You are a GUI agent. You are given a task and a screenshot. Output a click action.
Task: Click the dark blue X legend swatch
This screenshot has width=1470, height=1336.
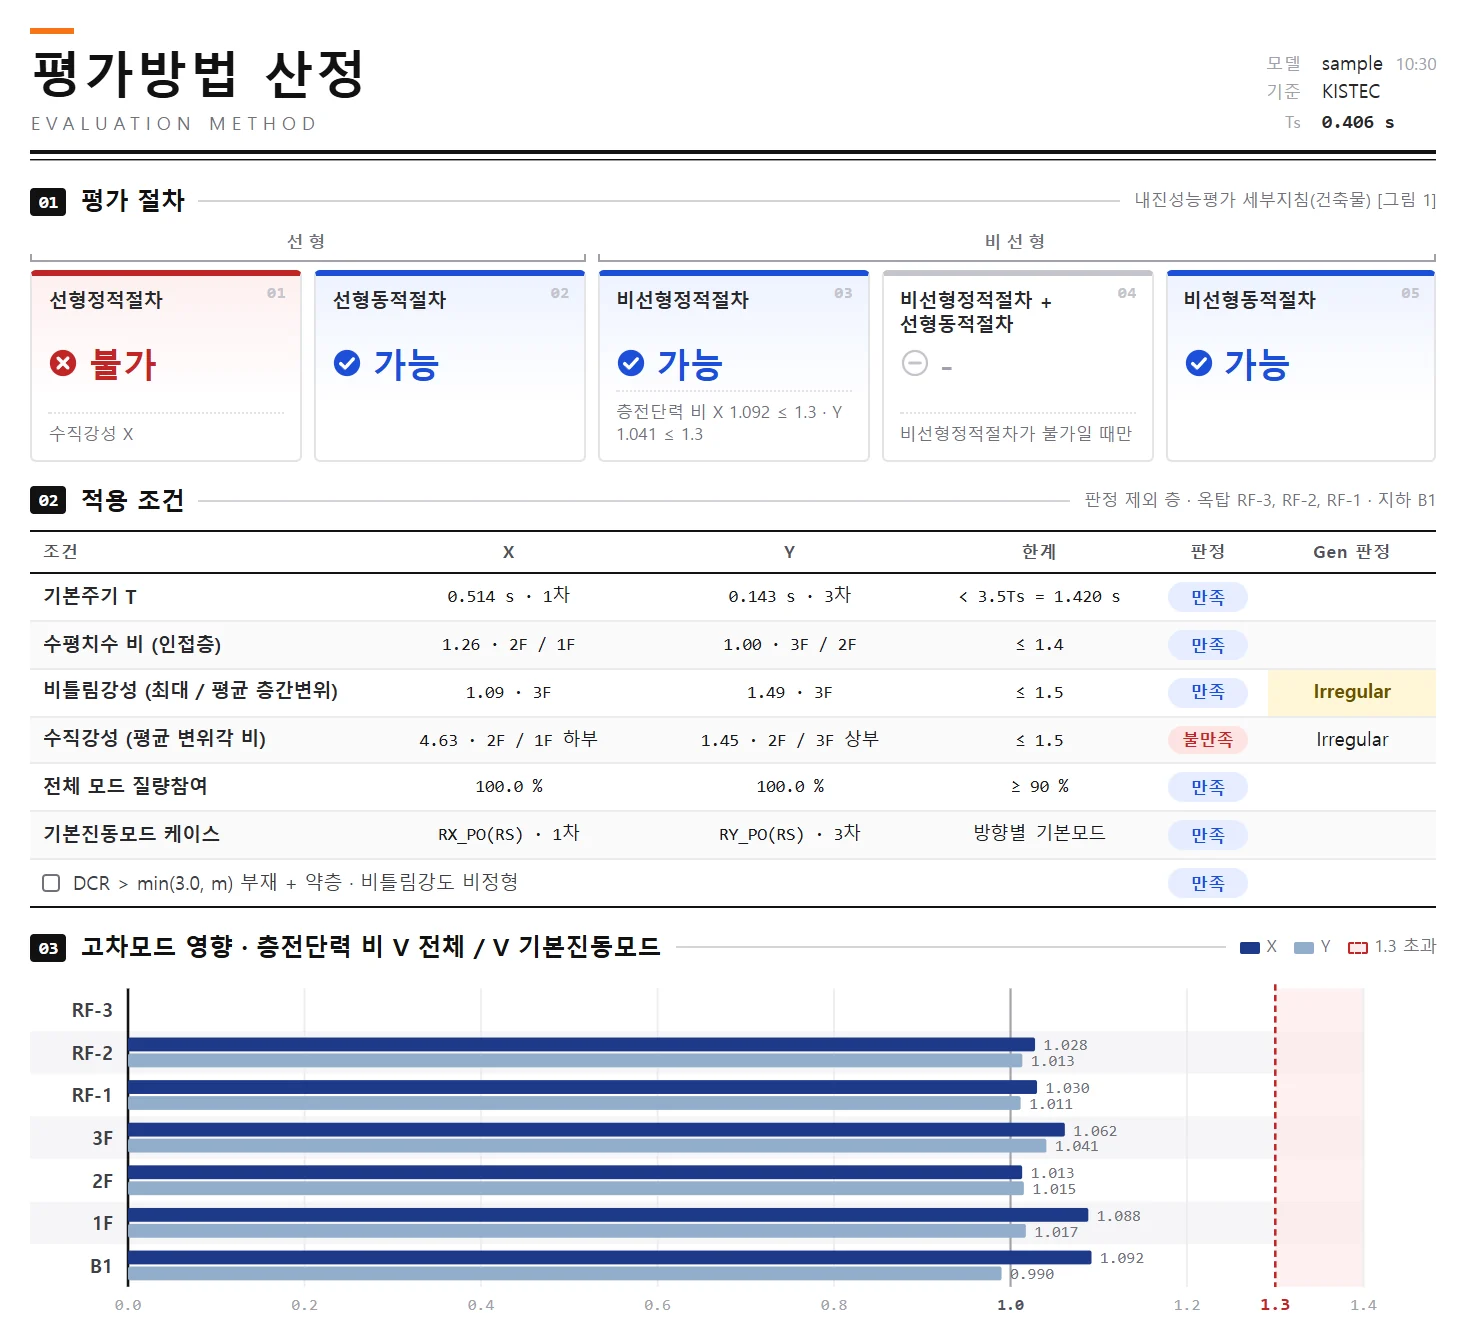coord(1249,948)
